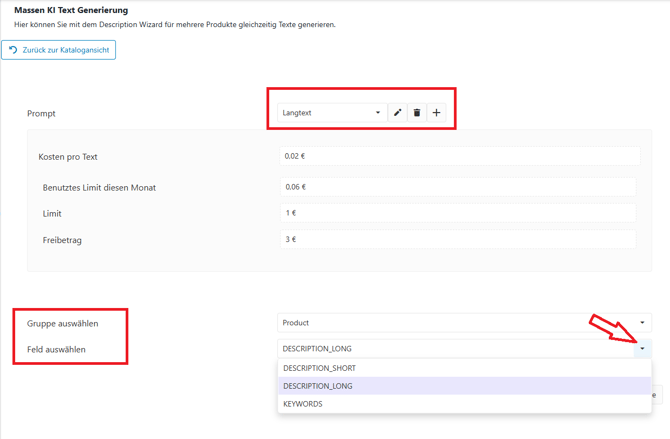Click the Limit field showing 1 €
This screenshot has width=670, height=439.
click(457, 213)
